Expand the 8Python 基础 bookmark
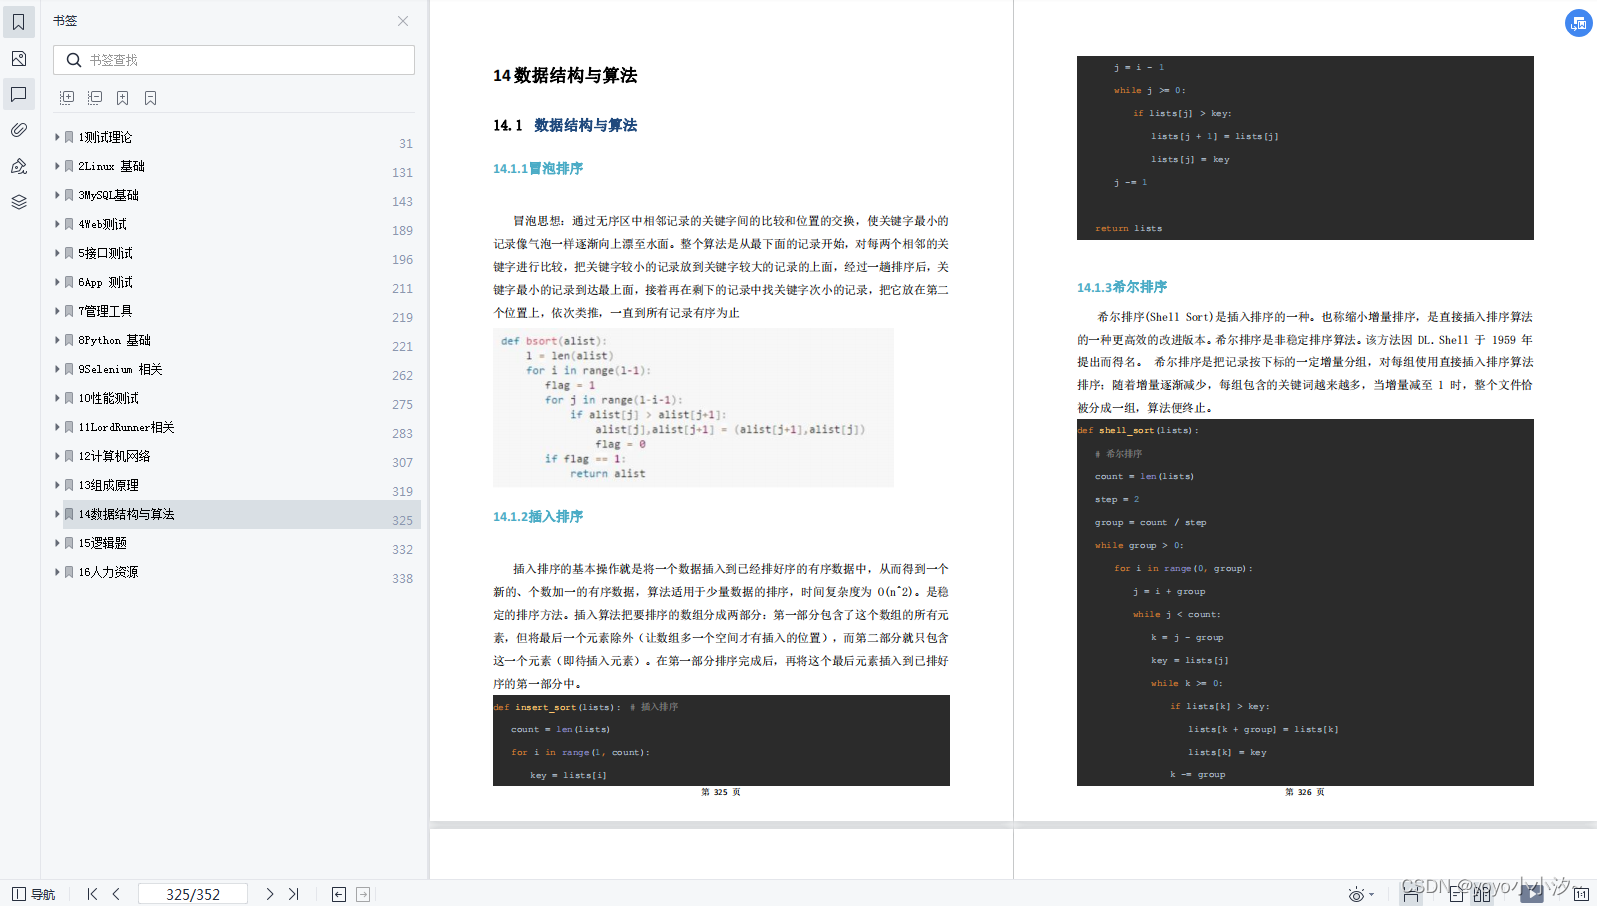 tap(57, 340)
